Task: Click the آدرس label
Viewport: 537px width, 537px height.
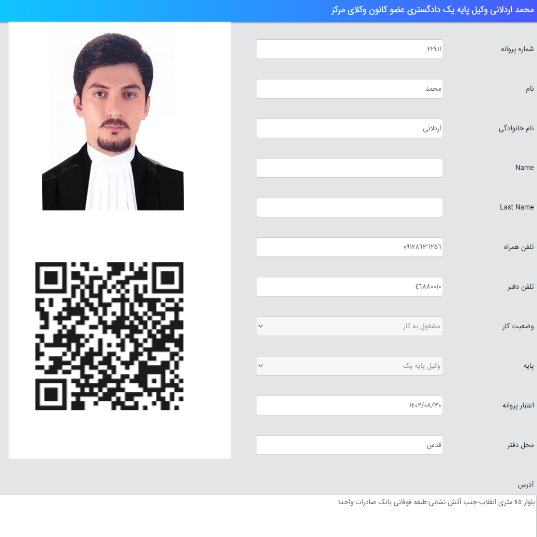Action: click(x=525, y=485)
